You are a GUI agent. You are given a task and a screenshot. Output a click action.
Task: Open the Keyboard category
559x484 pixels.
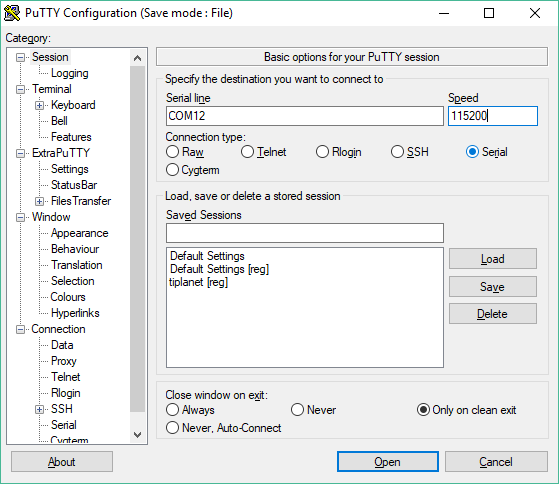(x=73, y=105)
